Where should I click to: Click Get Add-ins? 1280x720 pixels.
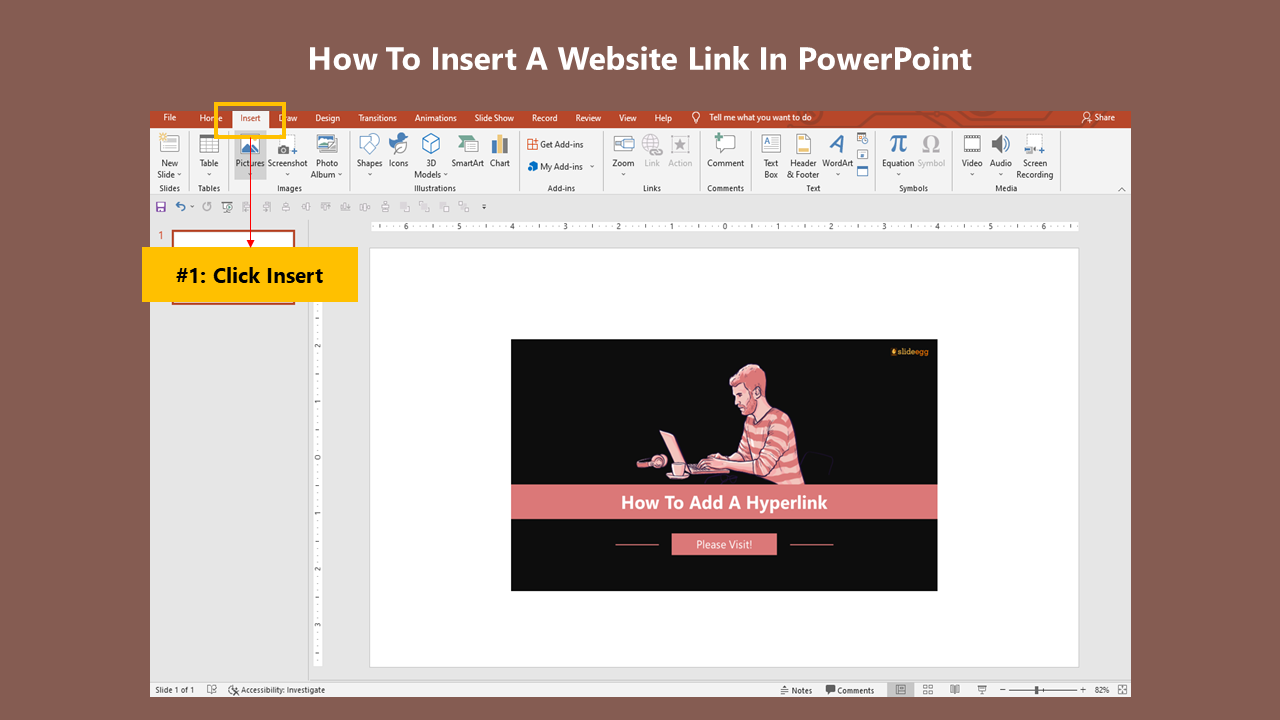555,144
